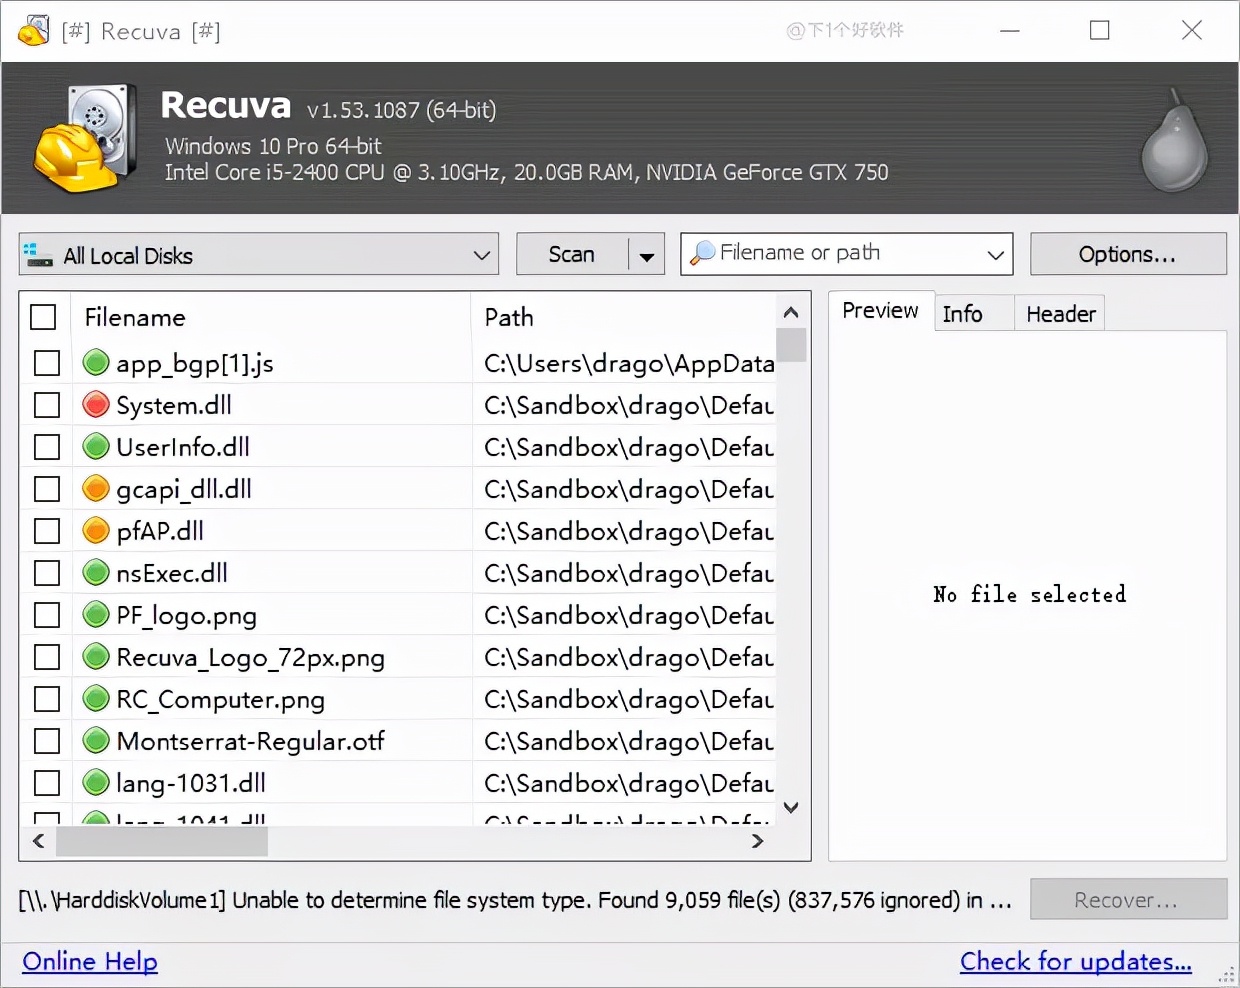Click the horizontal scrollbar thumb of file list

click(x=162, y=842)
